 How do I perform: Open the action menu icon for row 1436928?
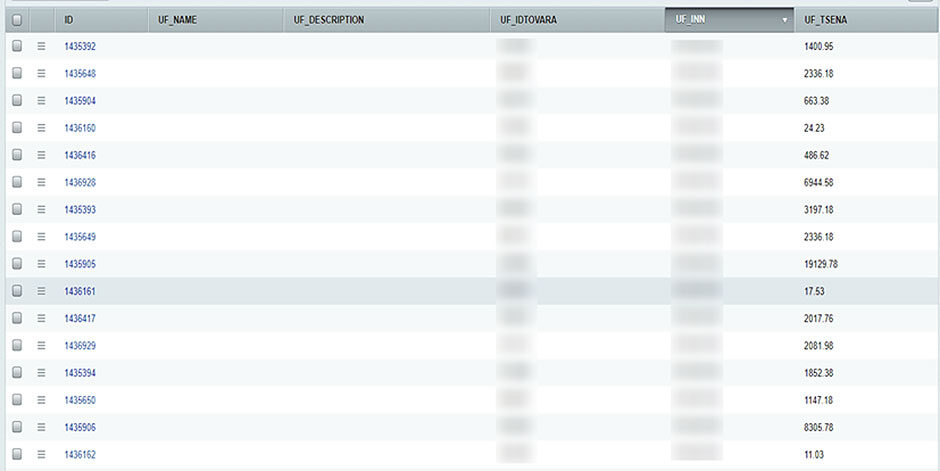pos(41,182)
